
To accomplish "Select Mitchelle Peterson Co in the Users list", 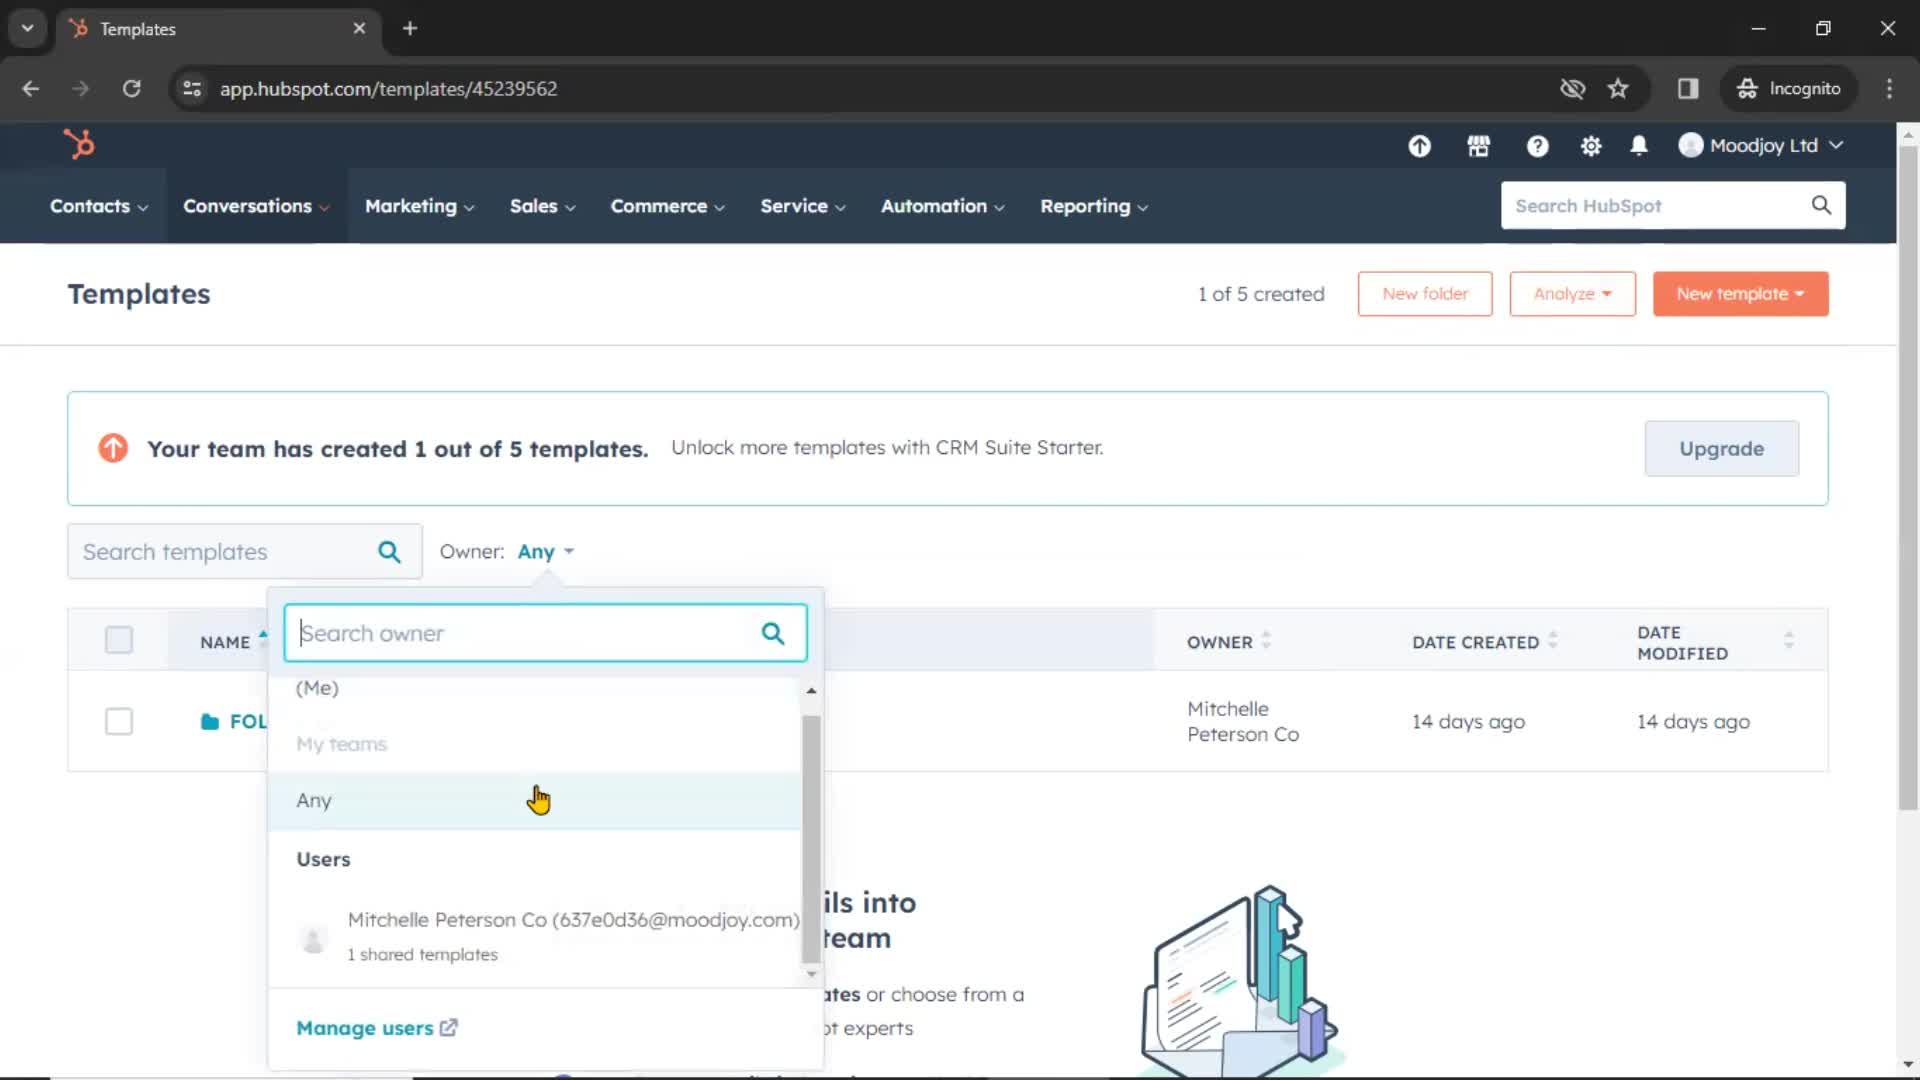I will [x=534, y=936].
